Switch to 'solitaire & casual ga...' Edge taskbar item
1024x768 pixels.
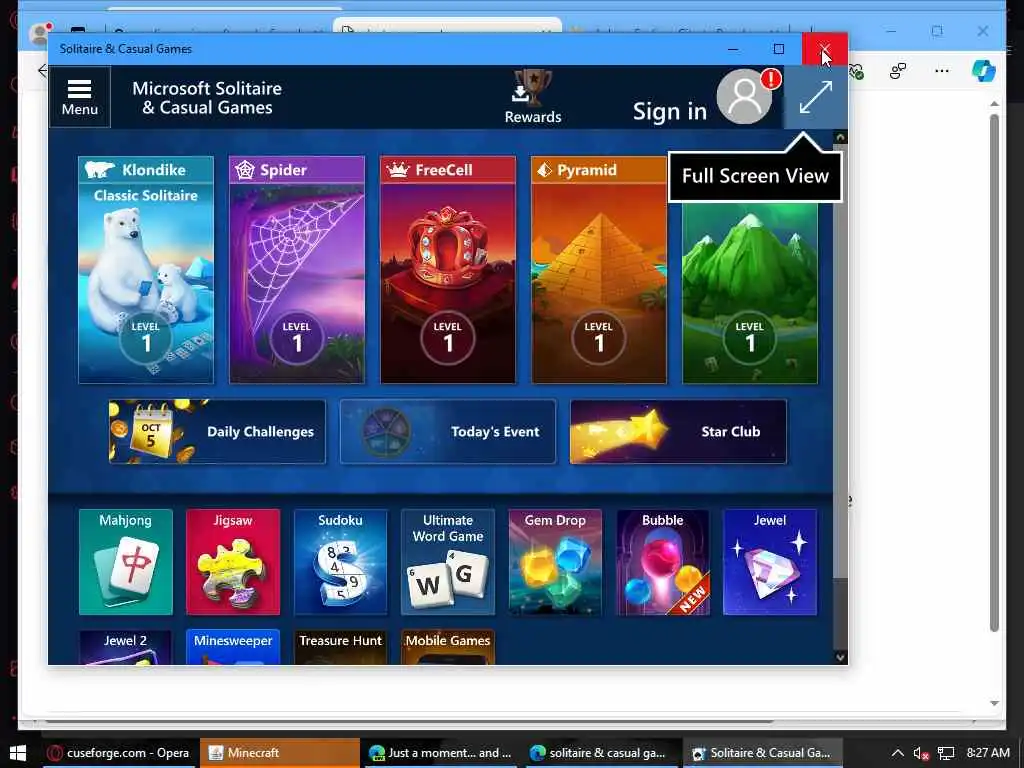click(601, 753)
